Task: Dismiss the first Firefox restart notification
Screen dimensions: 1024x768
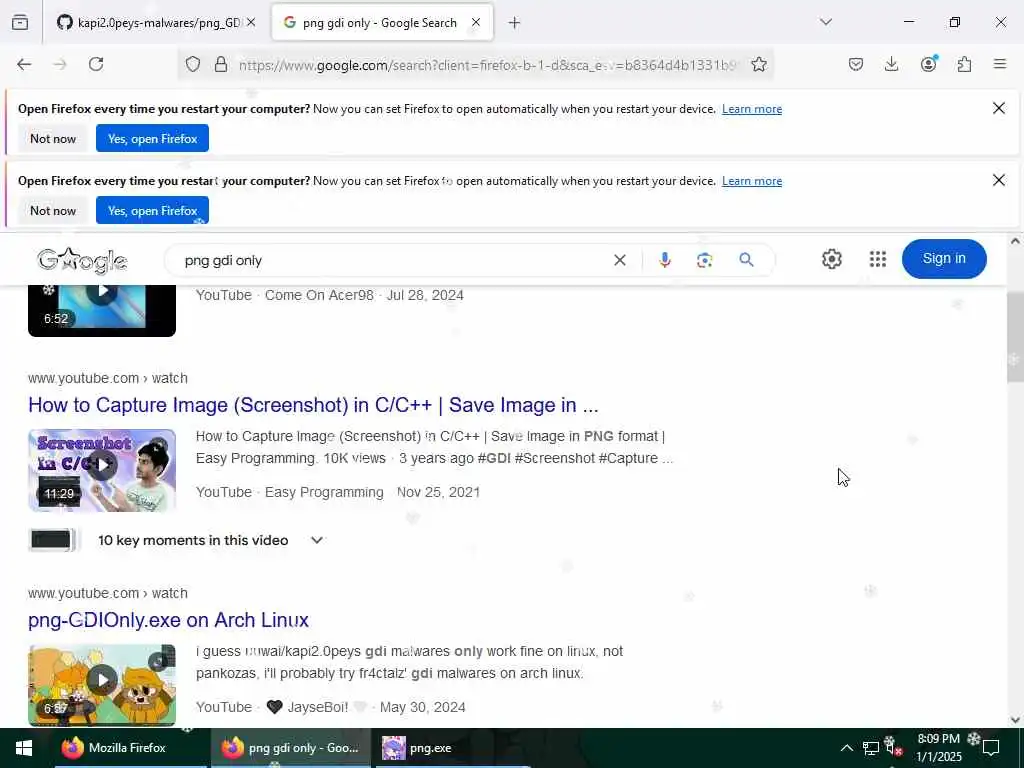Action: coord(999,108)
